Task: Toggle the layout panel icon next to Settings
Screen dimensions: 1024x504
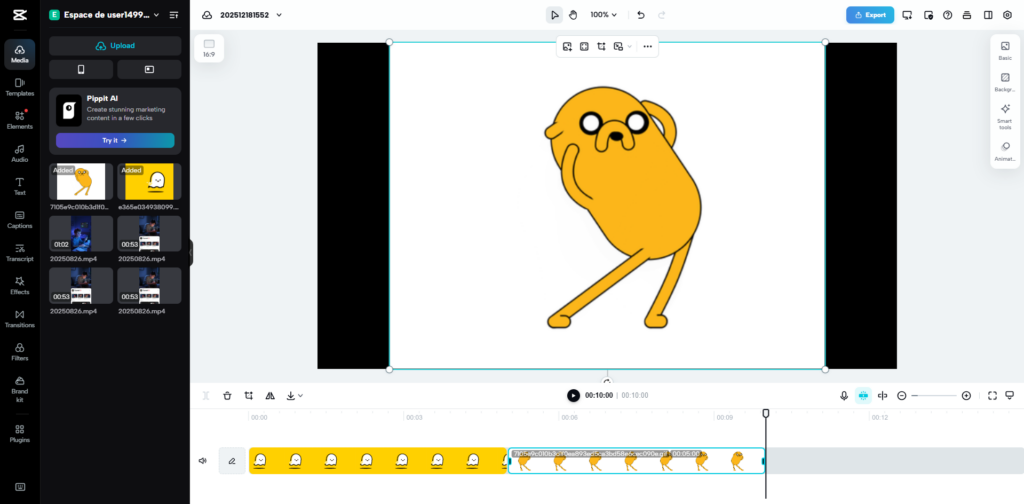Action: click(988, 15)
